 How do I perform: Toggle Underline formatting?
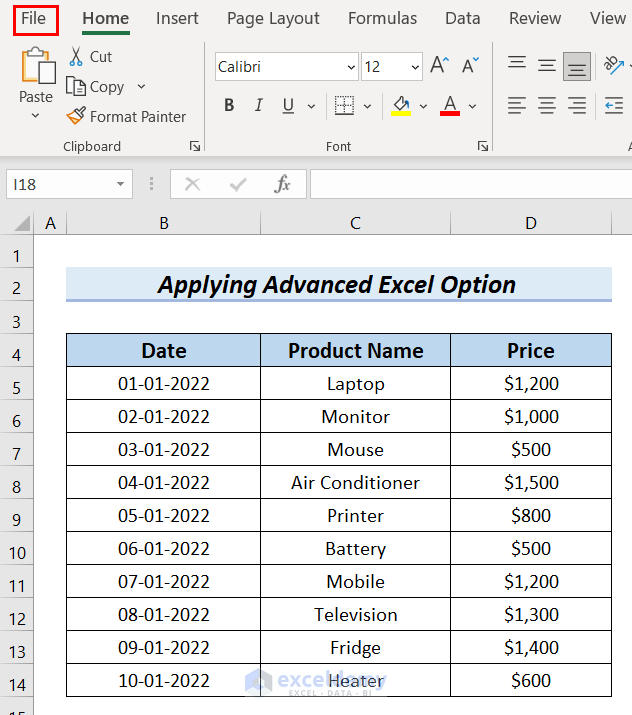288,106
